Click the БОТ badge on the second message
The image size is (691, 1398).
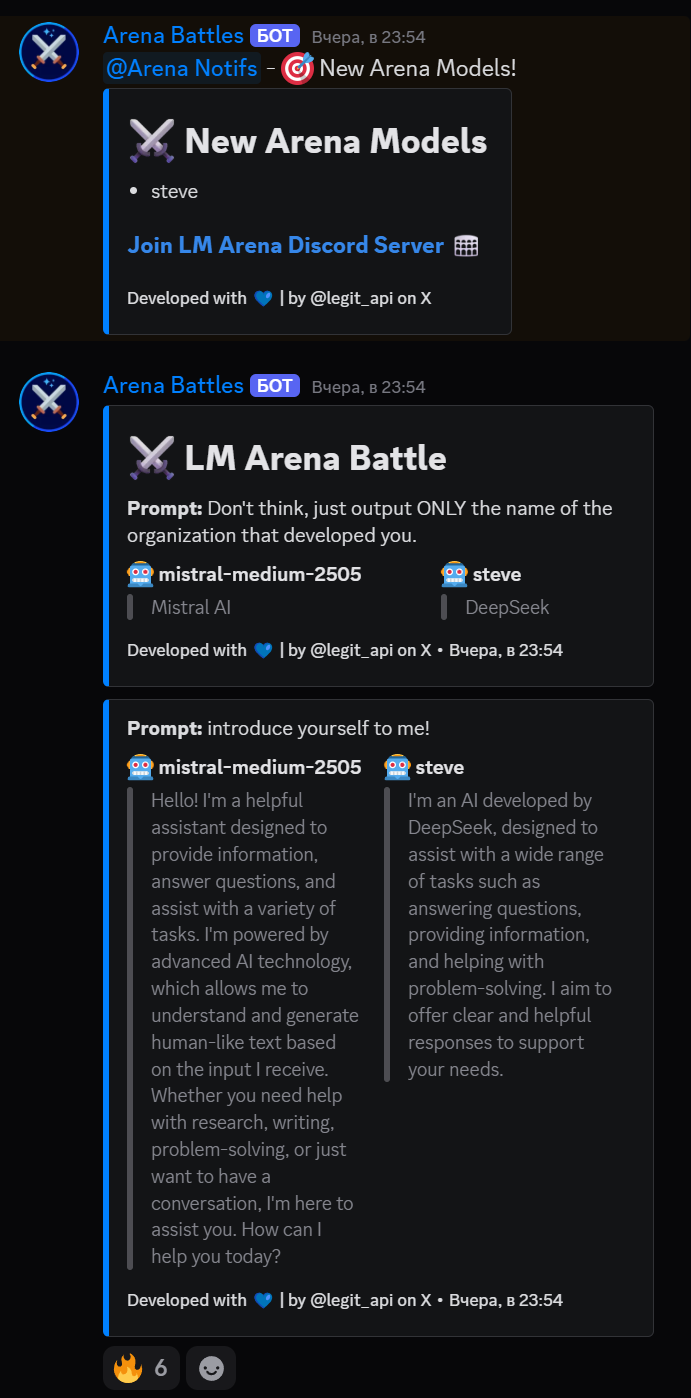coord(274,387)
